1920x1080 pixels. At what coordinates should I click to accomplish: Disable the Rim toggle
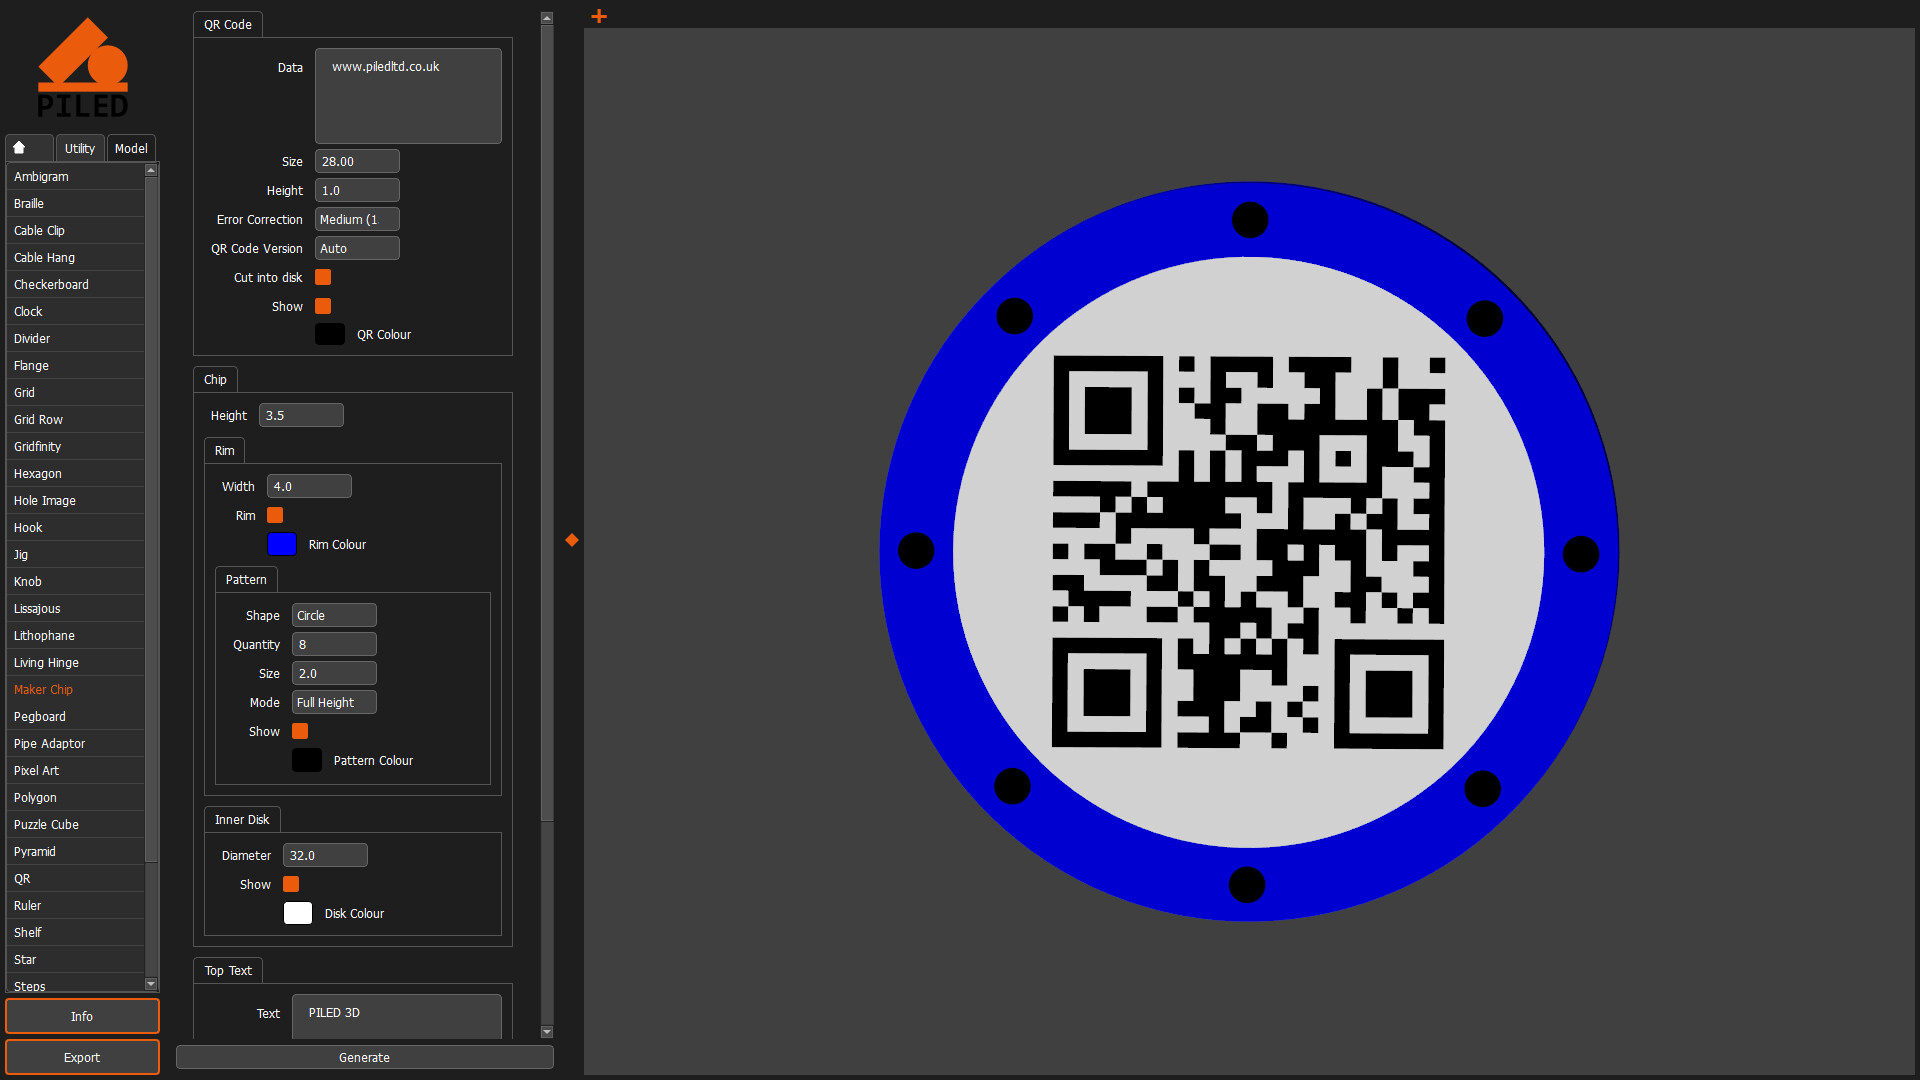point(275,515)
